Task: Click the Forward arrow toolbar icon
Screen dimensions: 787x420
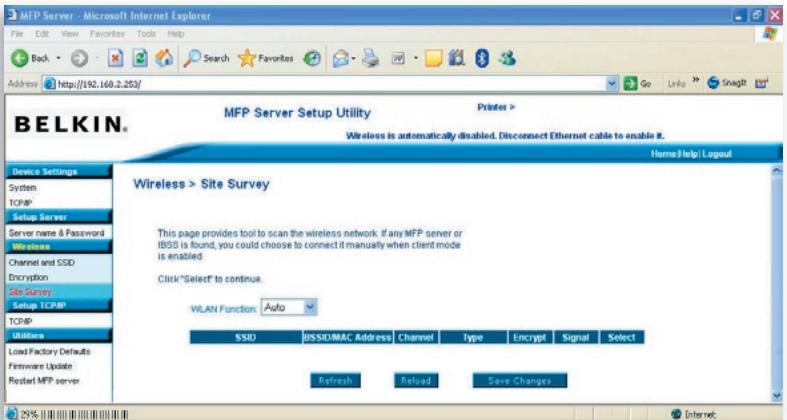Action: click(79, 59)
